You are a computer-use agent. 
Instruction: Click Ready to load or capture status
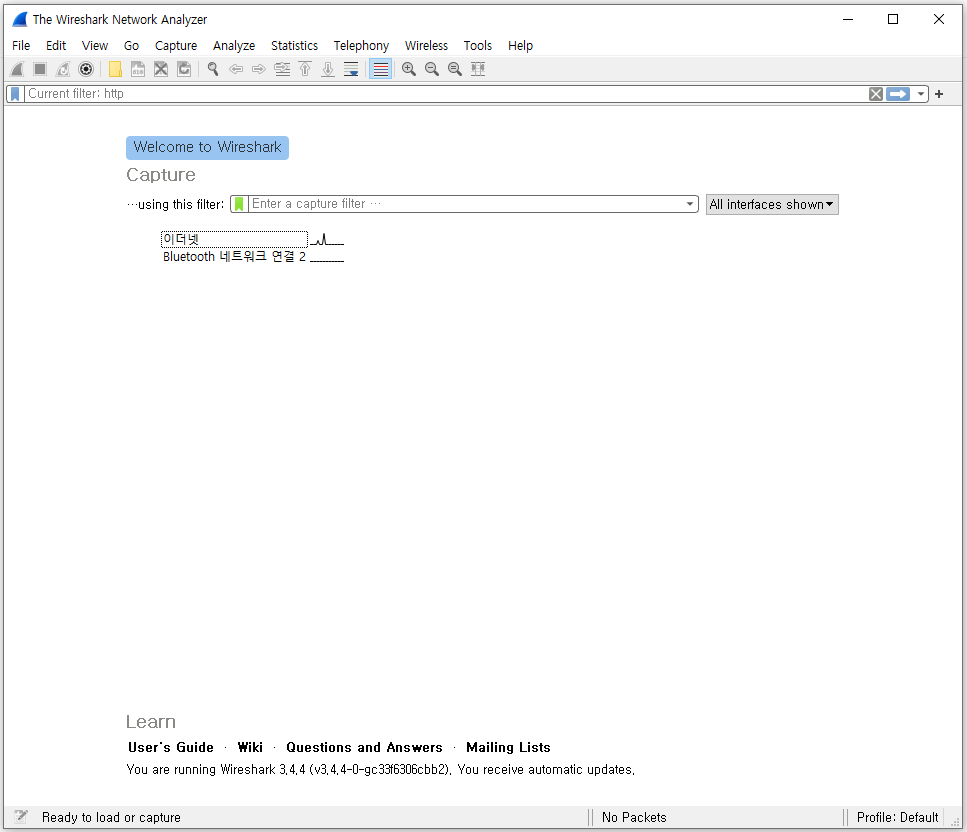(x=111, y=817)
